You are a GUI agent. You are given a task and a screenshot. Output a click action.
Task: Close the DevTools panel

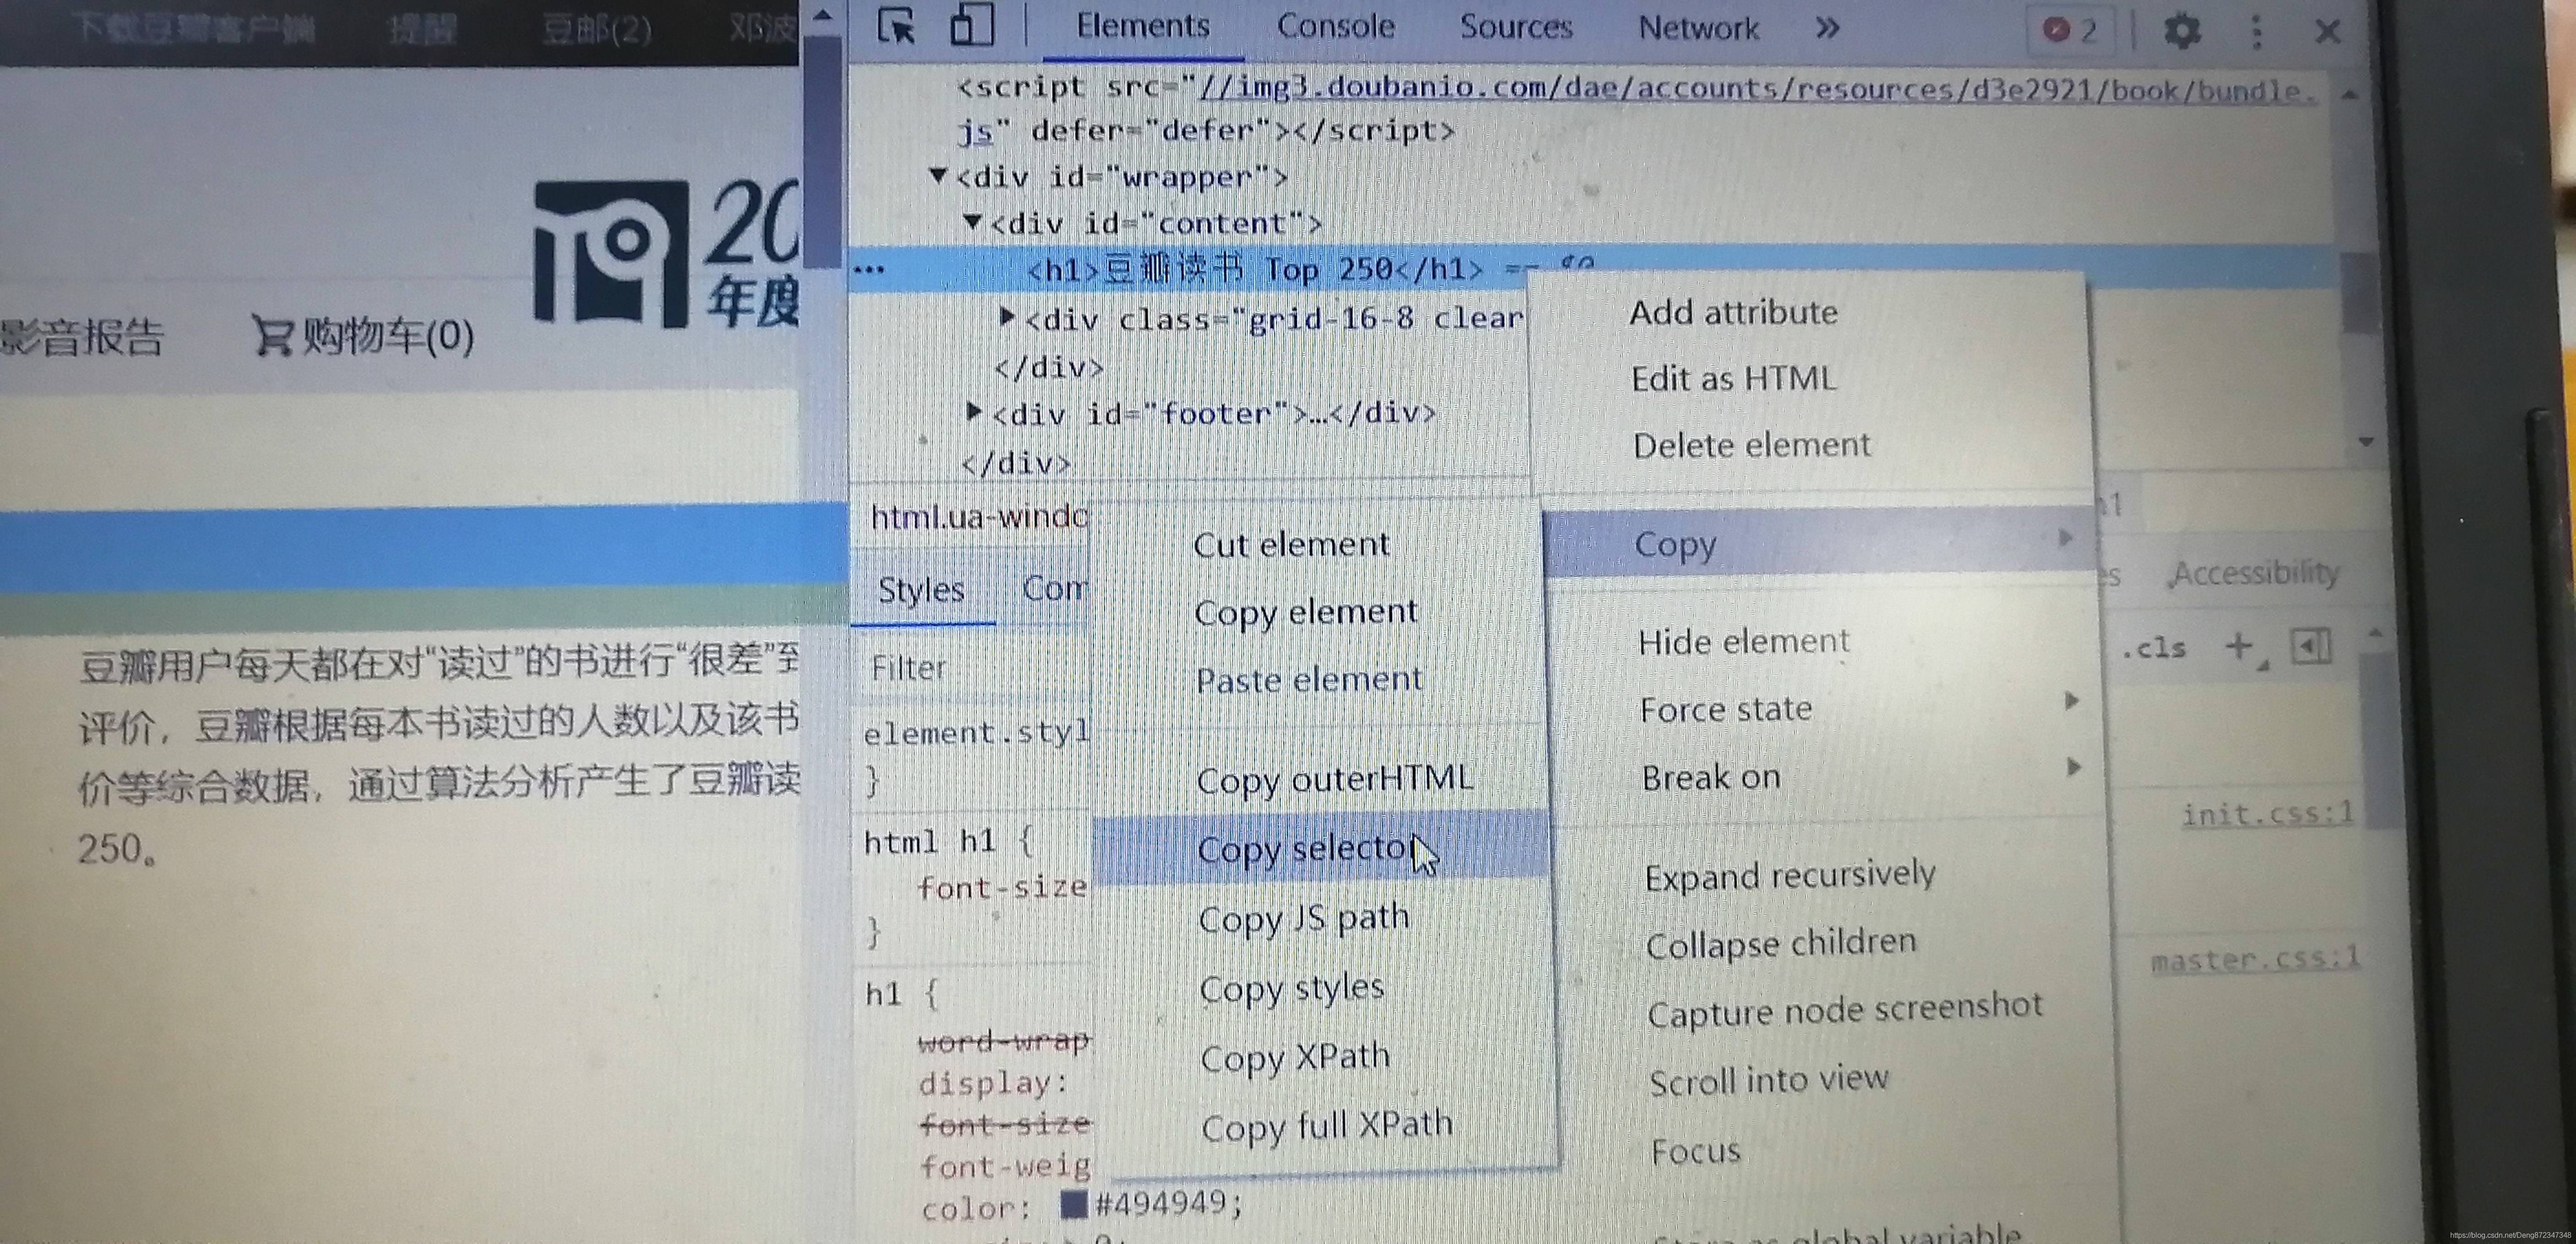2328,31
